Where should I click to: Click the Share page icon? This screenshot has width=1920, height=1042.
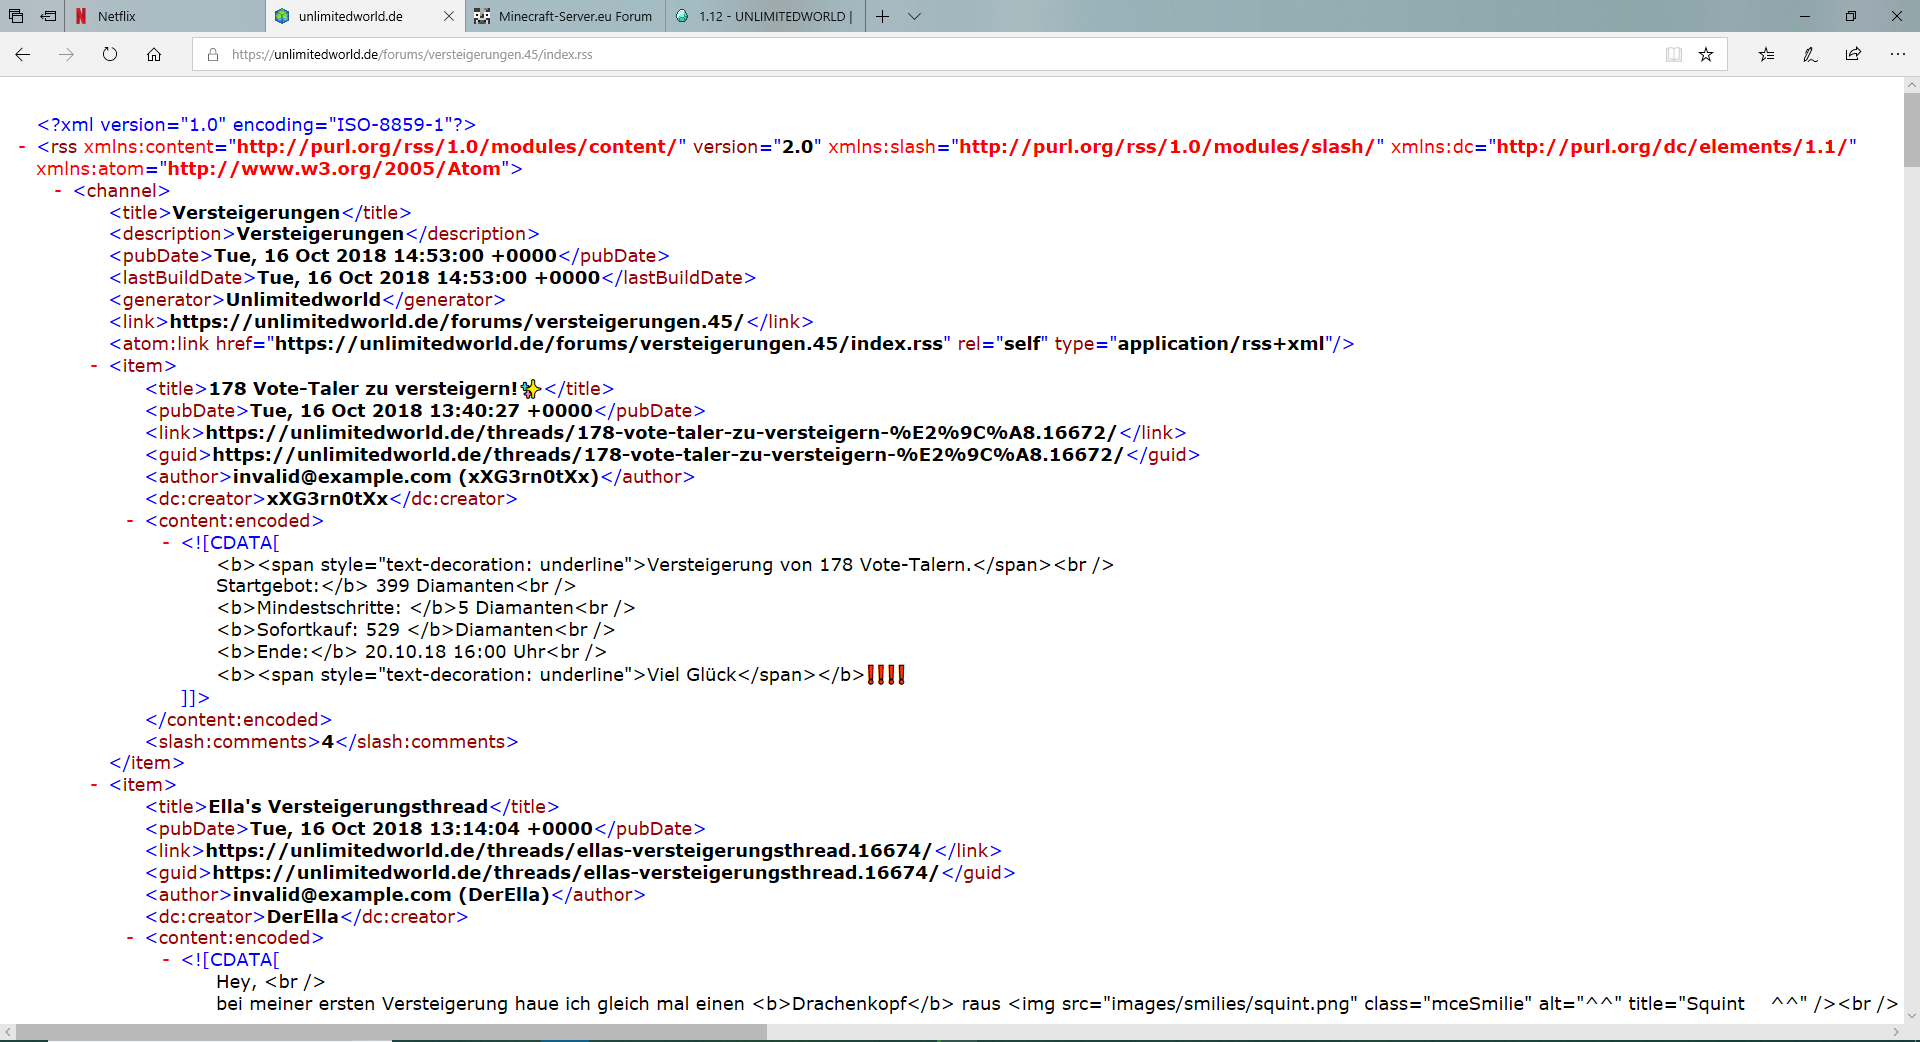pyautogui.click(x=1853, y=55)
